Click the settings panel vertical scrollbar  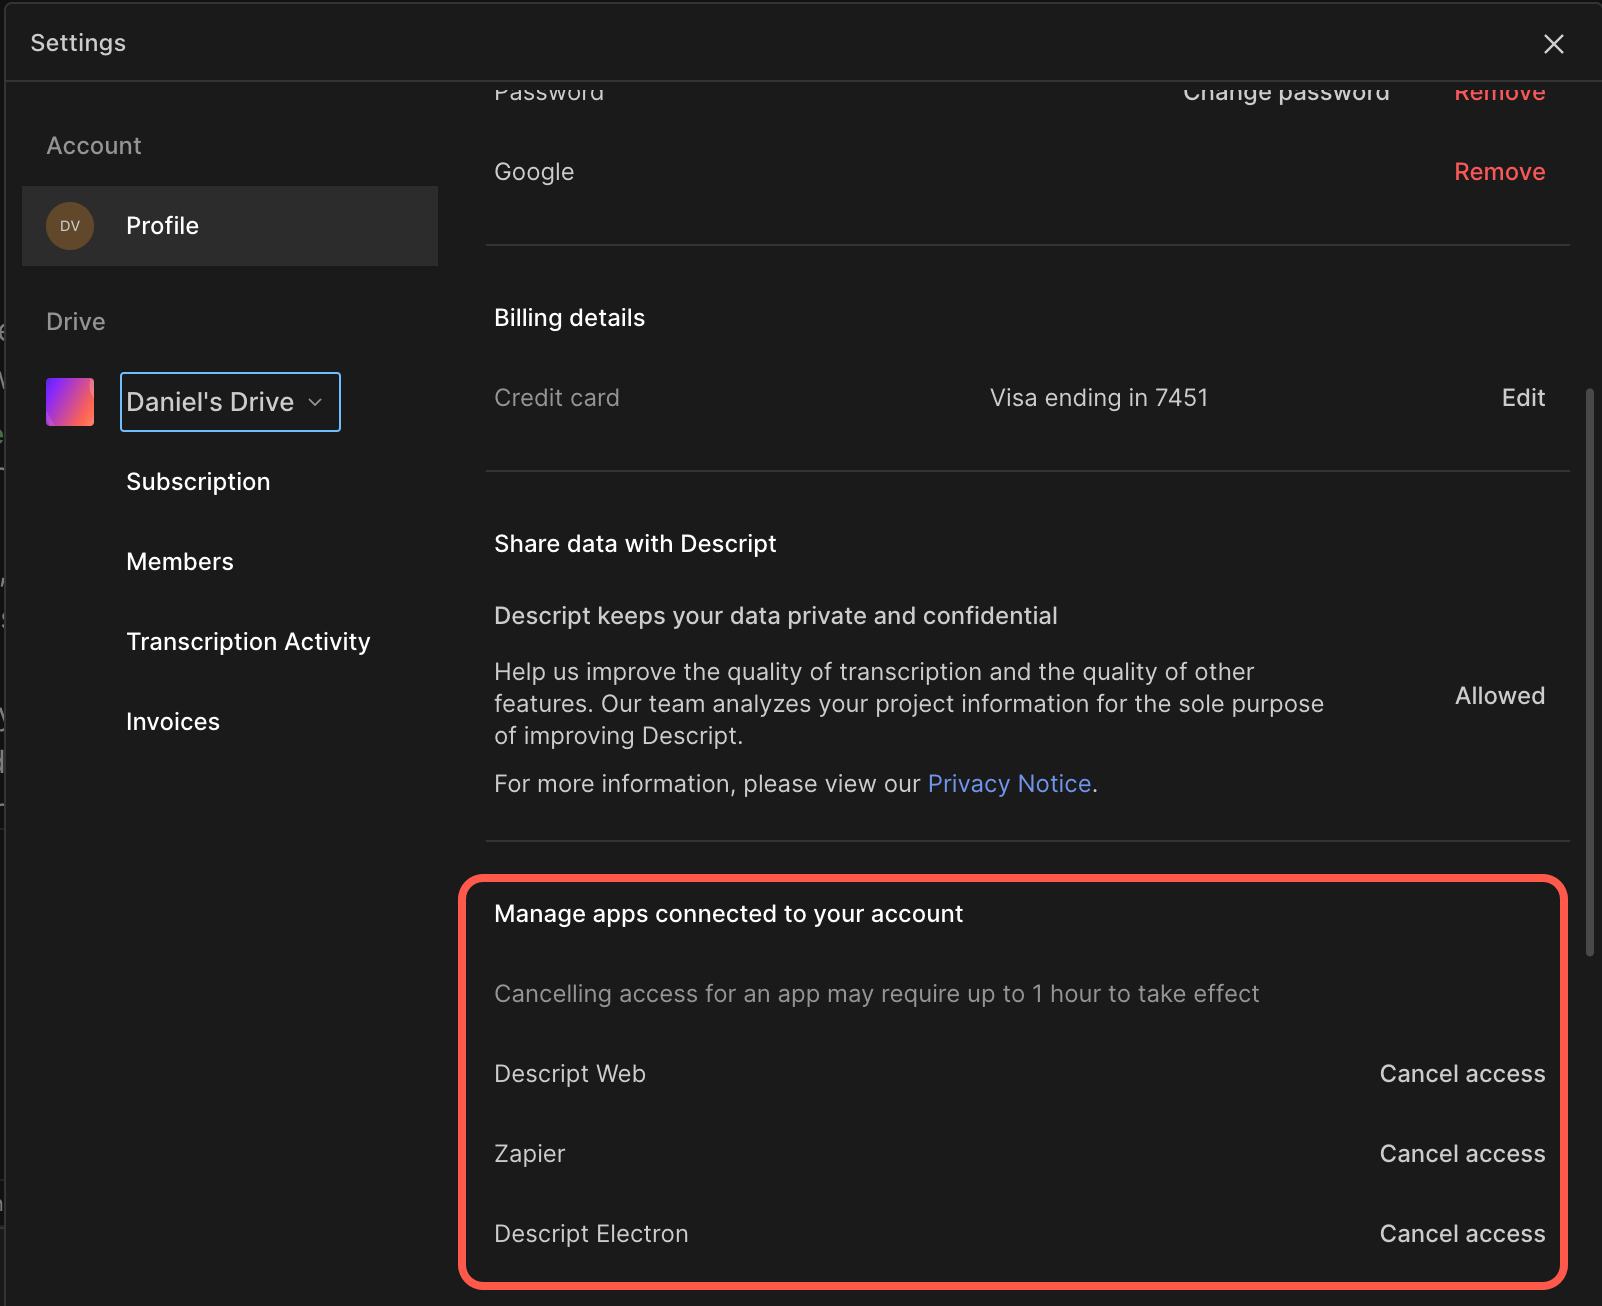pyautogui.click(x=1590, y=672)
